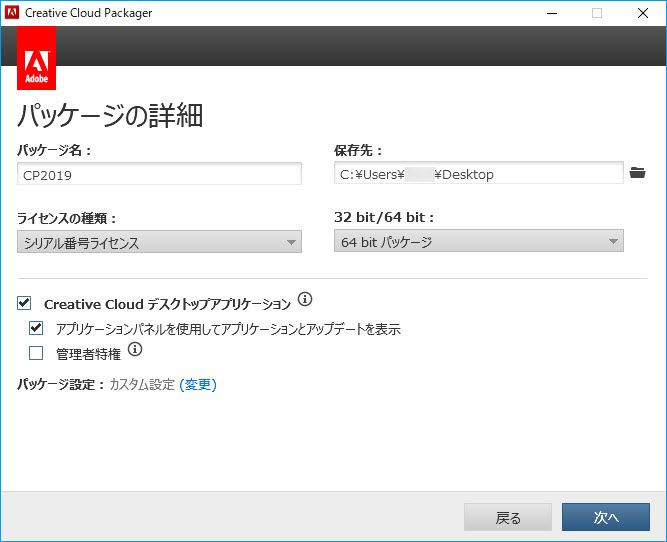This screenshot has height=542, width=667.
Task: Open ライセンスの種類 dropdown
Action: 160,242
